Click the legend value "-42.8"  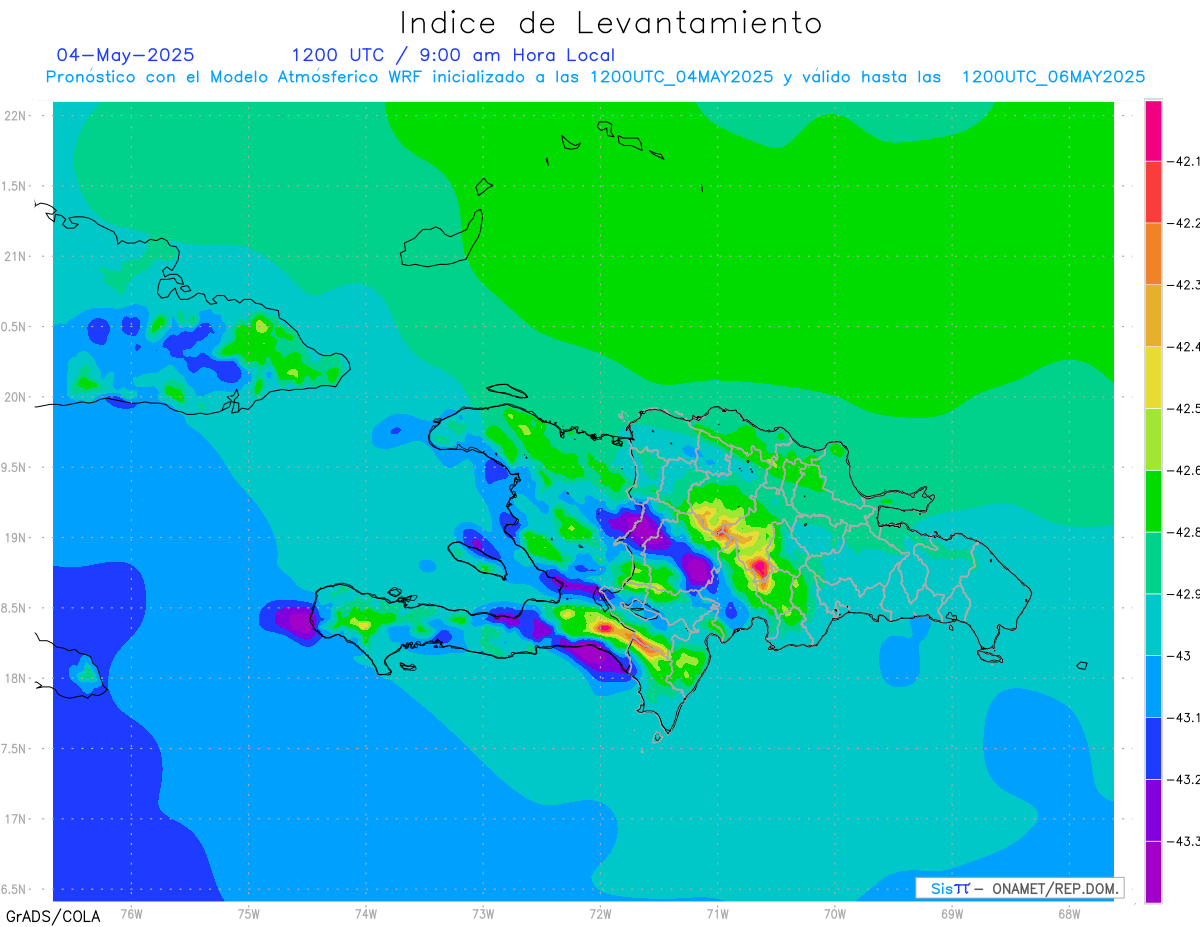[x=1185, y=532]
